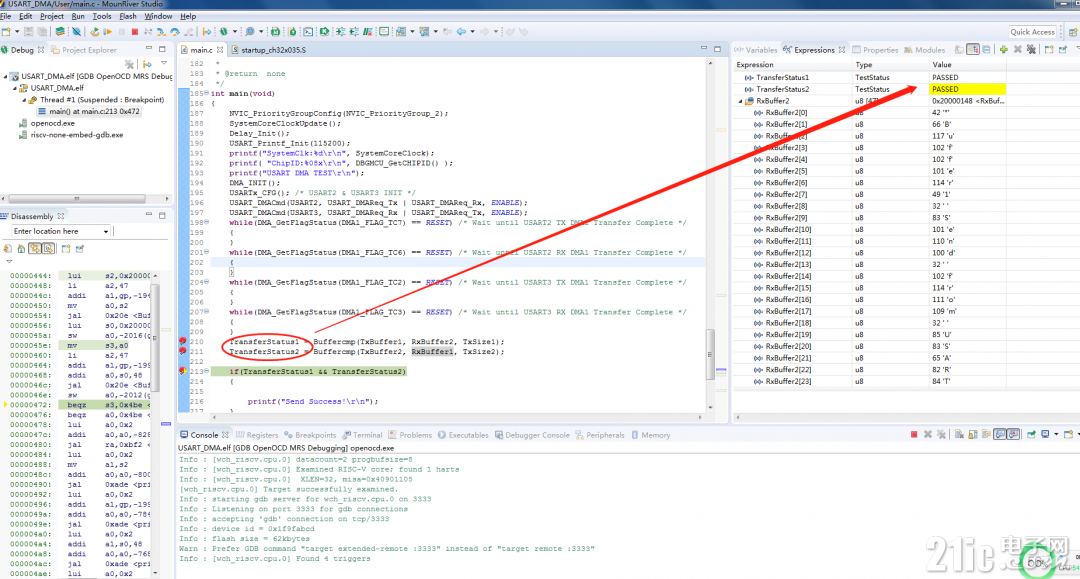The width and height of the screenshot is (1080, 579).
Task: Click the Save toolbar icon
Action: (x=28, y=32)
